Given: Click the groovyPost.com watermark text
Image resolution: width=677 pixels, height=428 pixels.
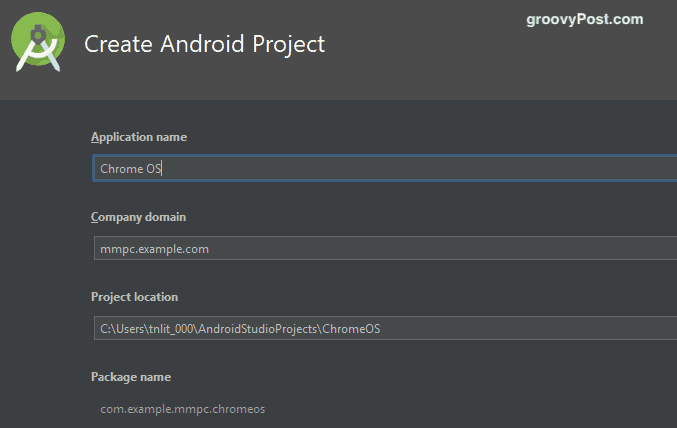Looking at the screenshot, I should tap(585, 19).
